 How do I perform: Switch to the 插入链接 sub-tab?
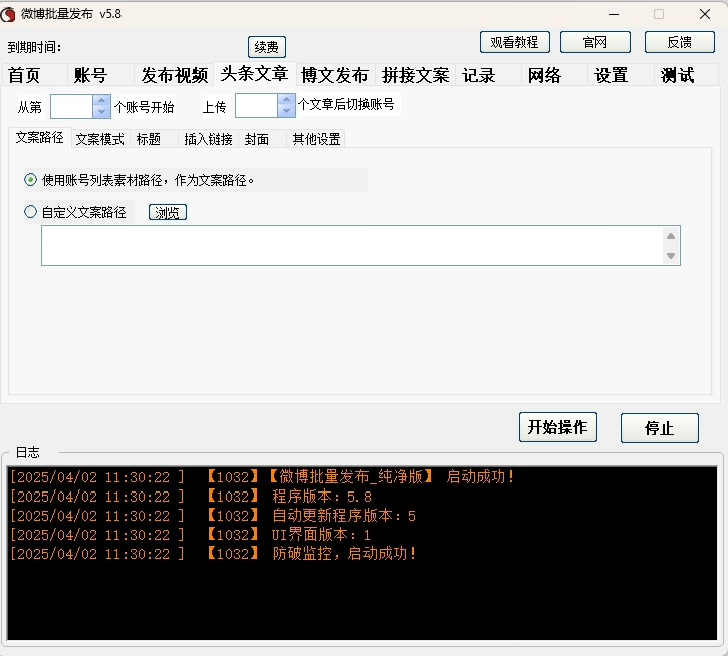[208, 139]
